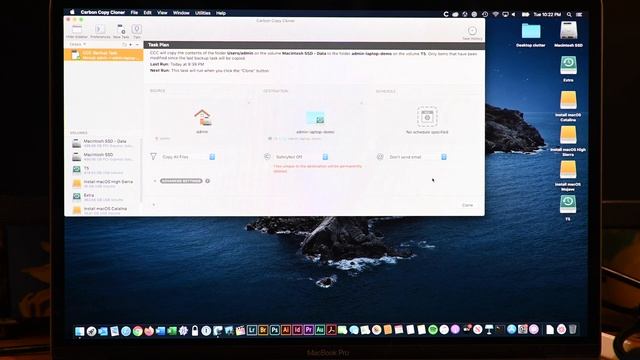Open the Apple menu

[x=72, y=13]
